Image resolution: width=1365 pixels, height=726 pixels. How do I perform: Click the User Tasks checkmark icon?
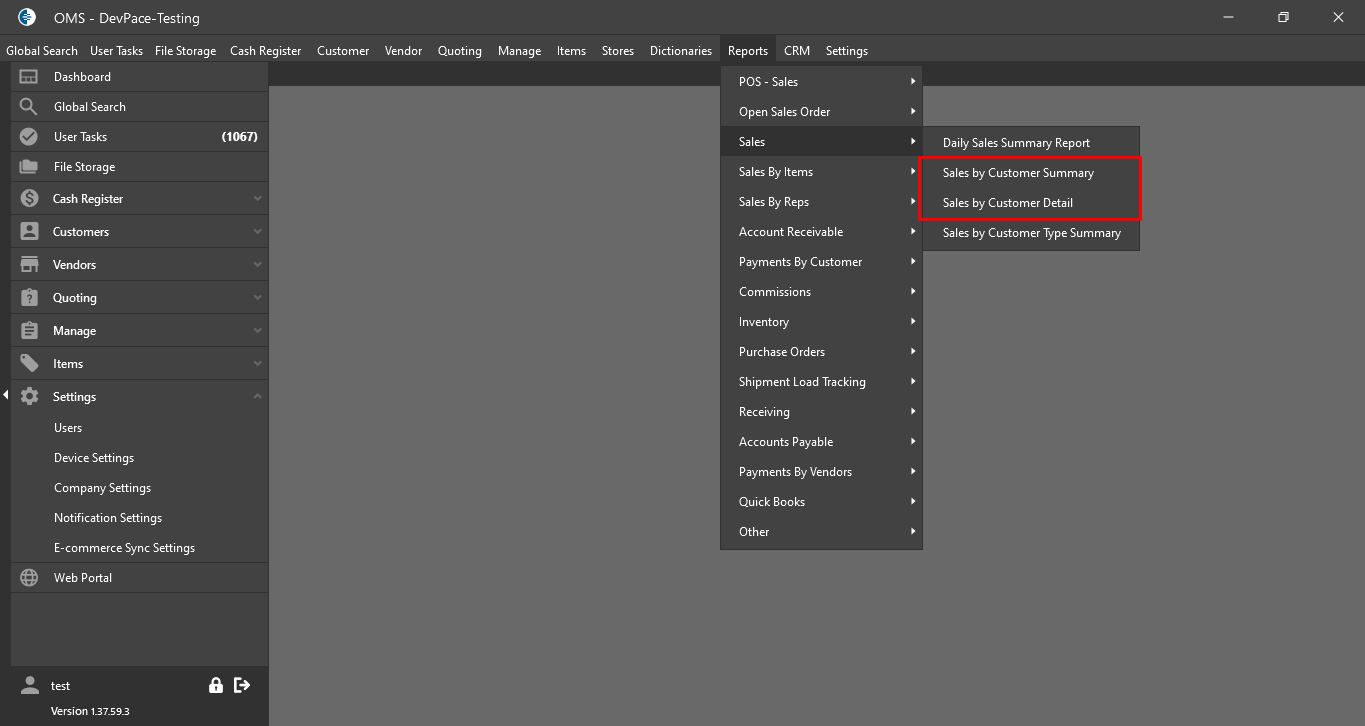29,137
